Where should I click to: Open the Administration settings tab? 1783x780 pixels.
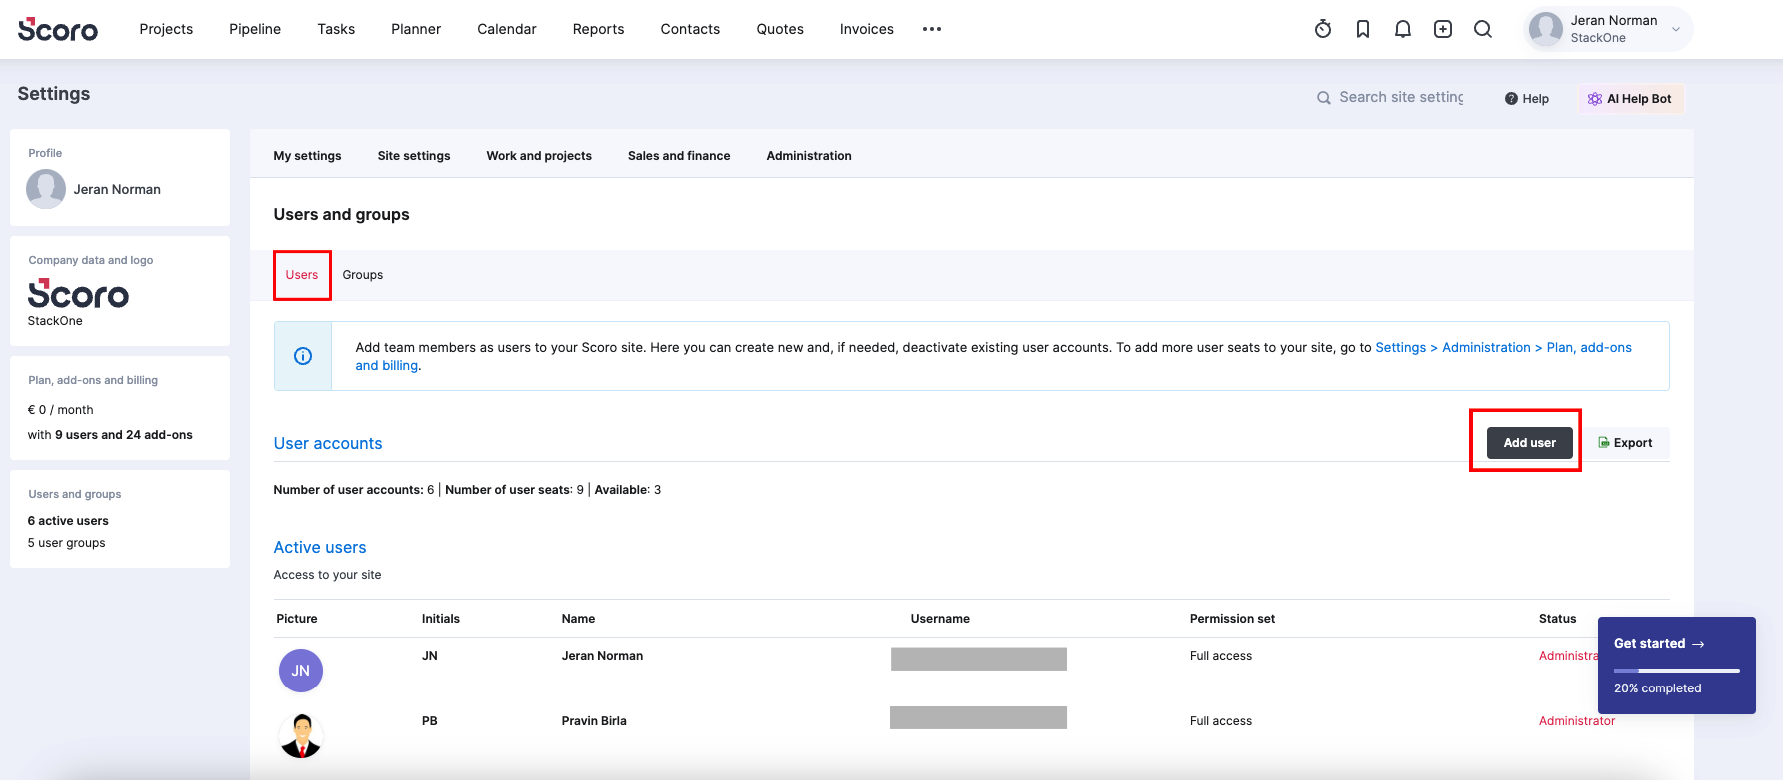809,156
